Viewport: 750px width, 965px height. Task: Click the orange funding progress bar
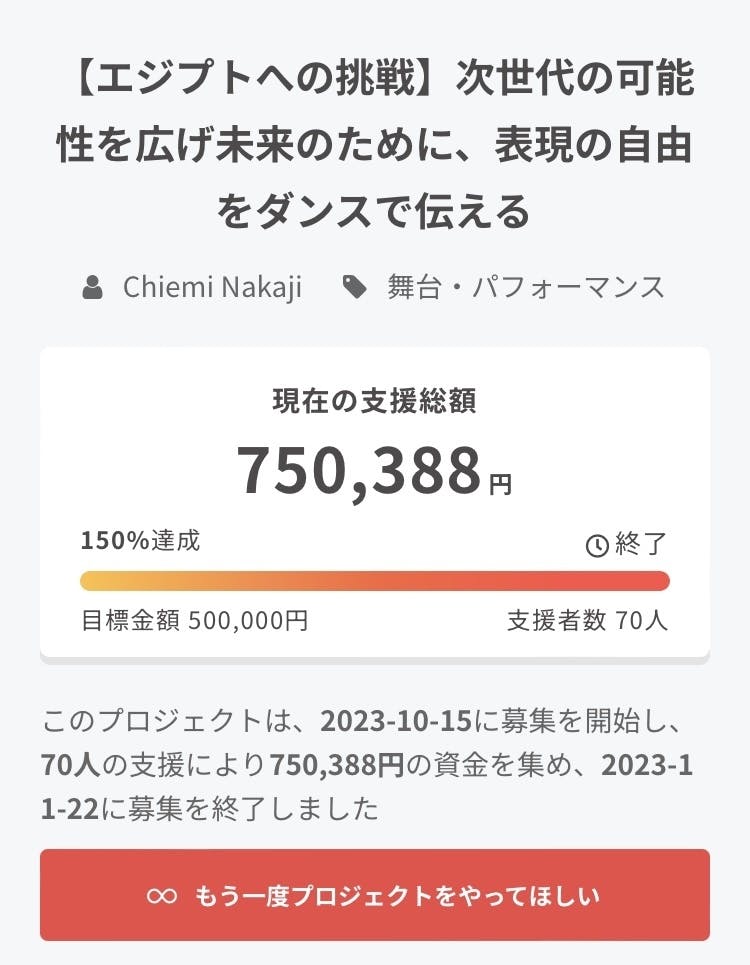click(375, 581)
